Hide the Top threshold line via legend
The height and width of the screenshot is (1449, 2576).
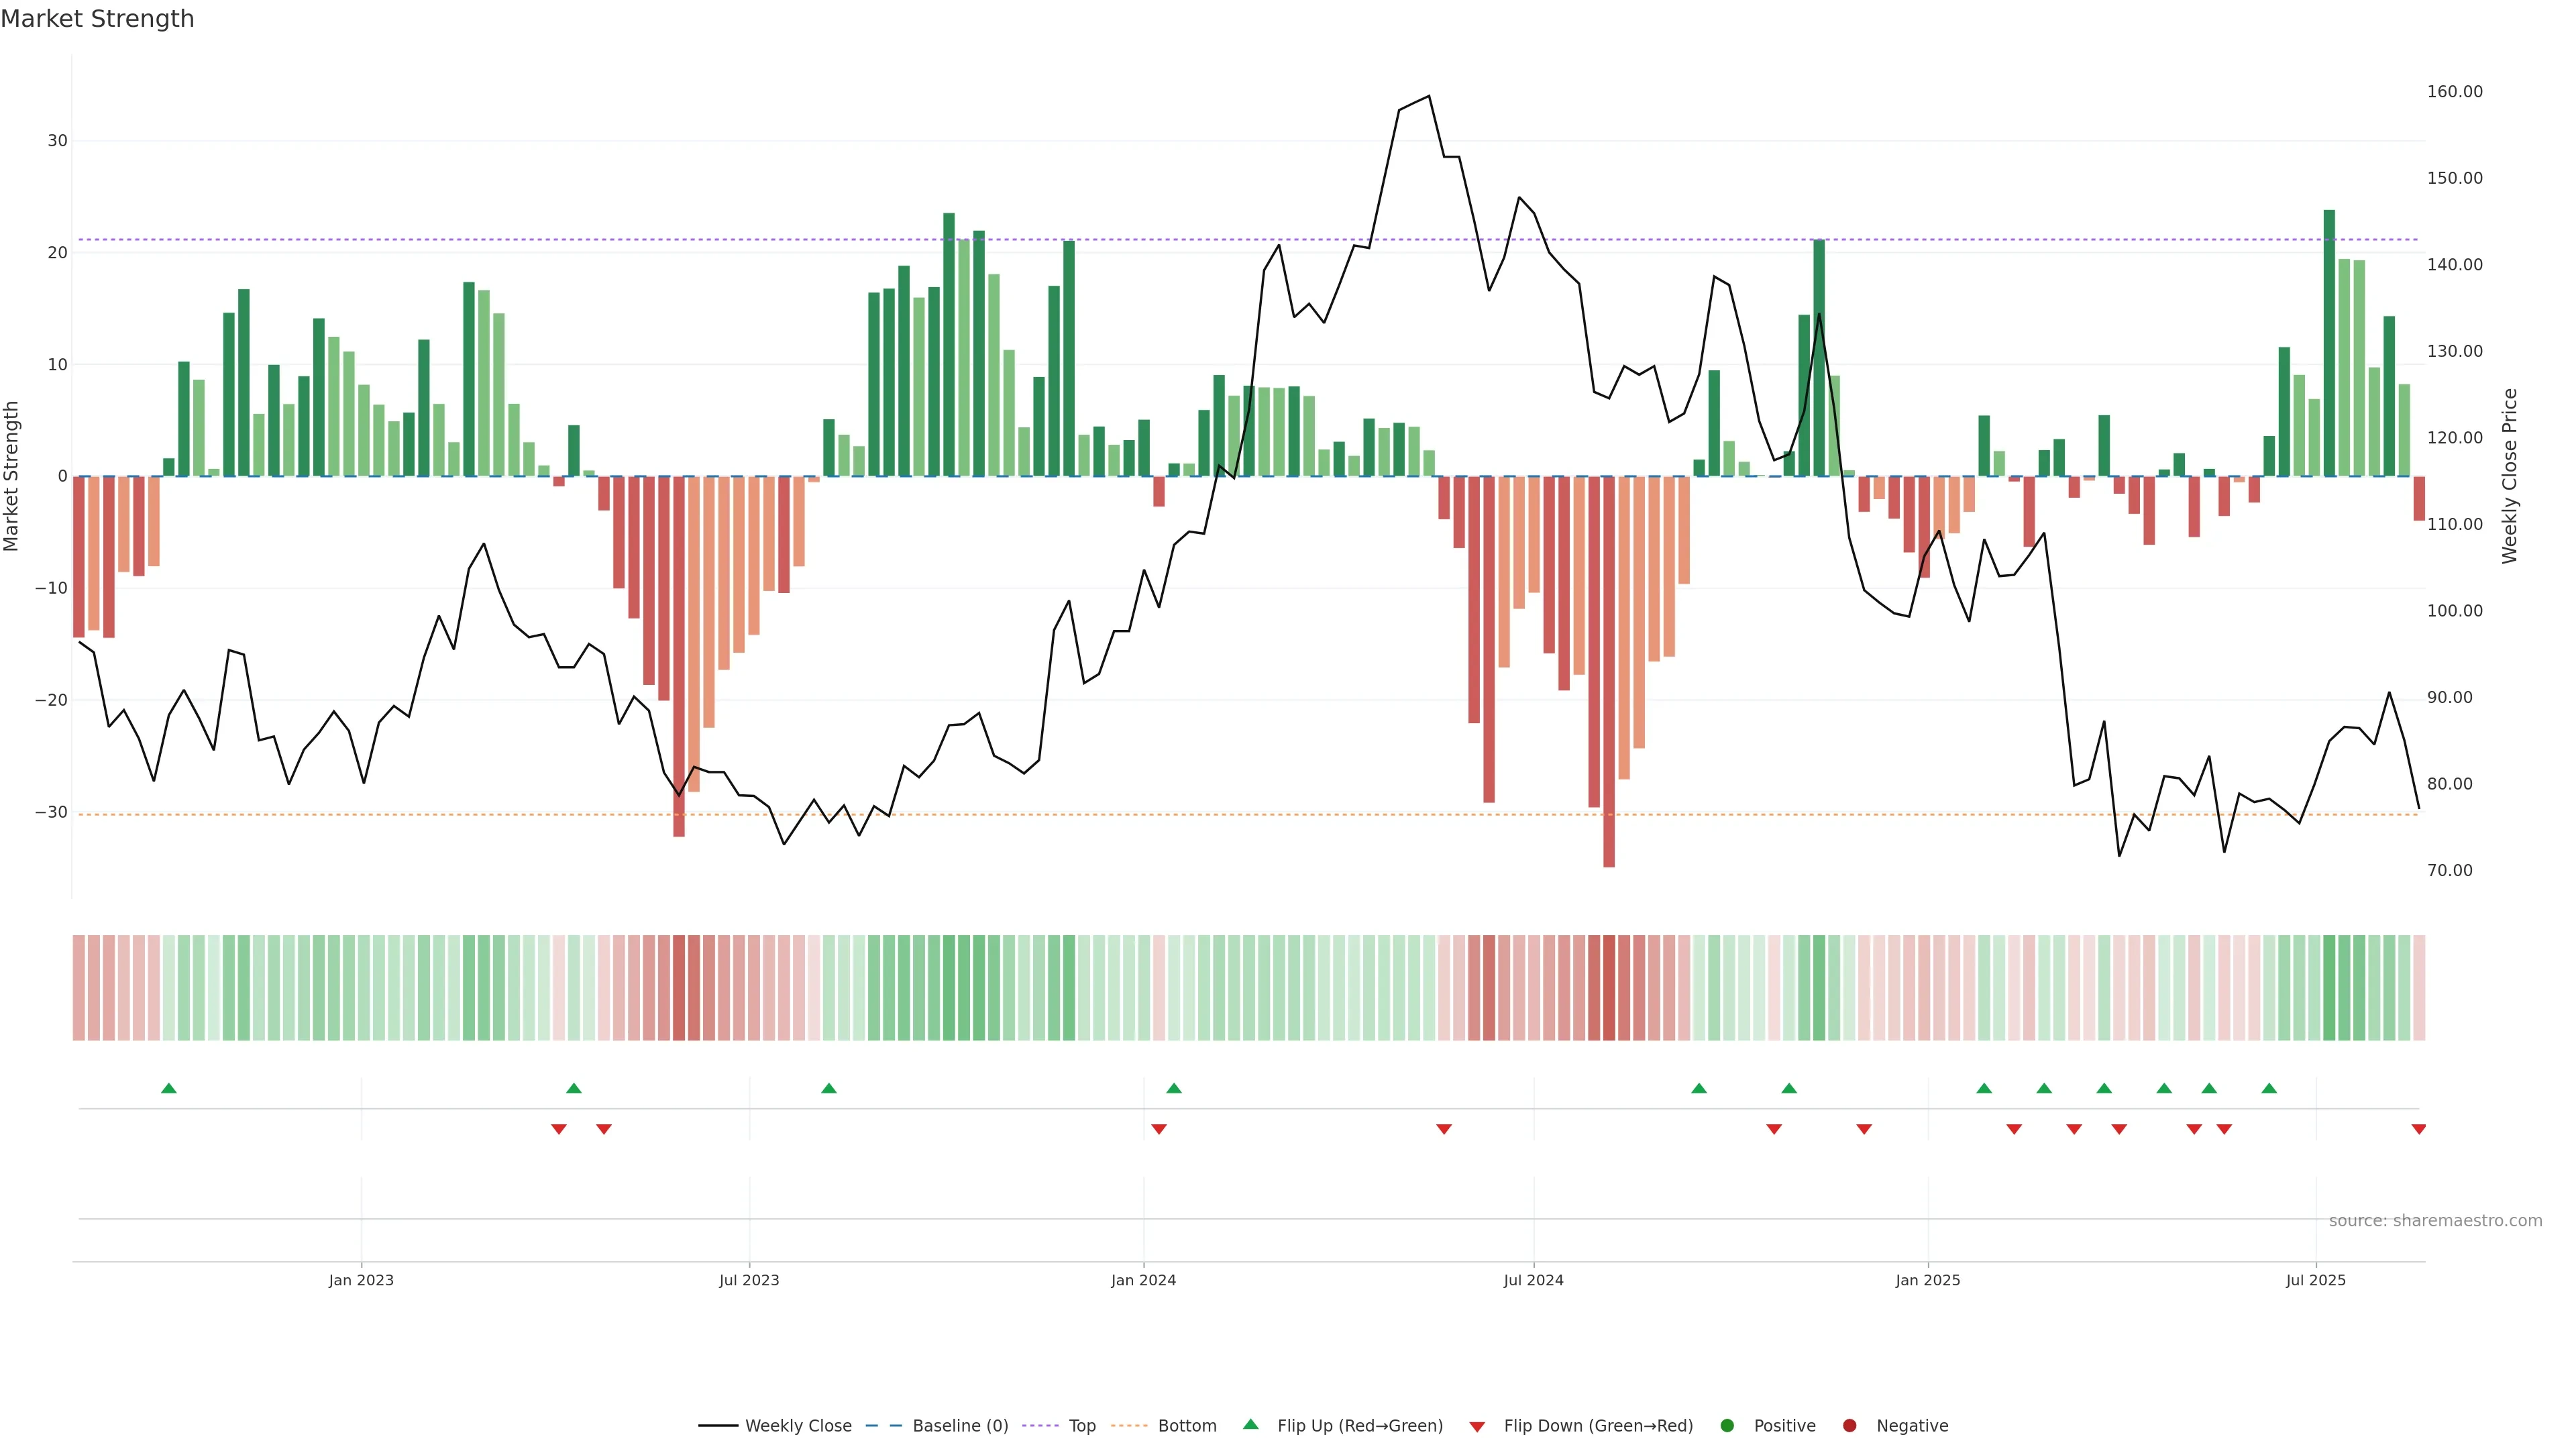(1081, 1426)
